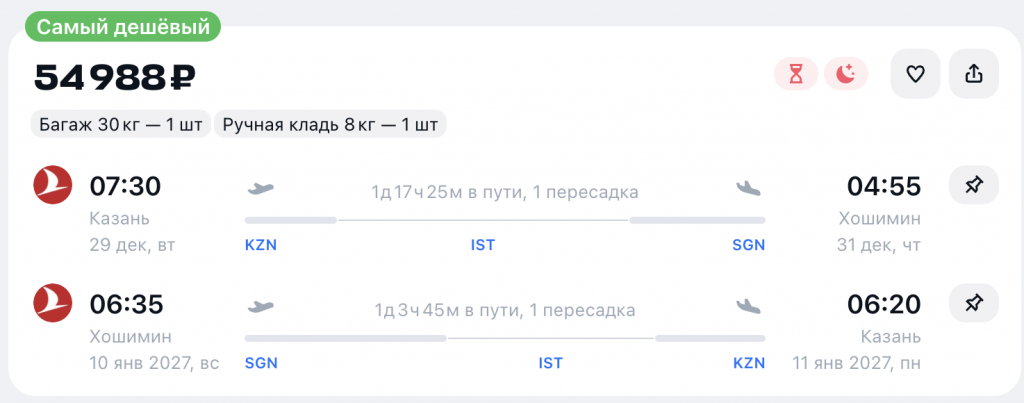Image resolution: width=1024 pixels, height=403 pixels.
Task: Click the return flight landing plane icon
Action: tap(749, 305)
